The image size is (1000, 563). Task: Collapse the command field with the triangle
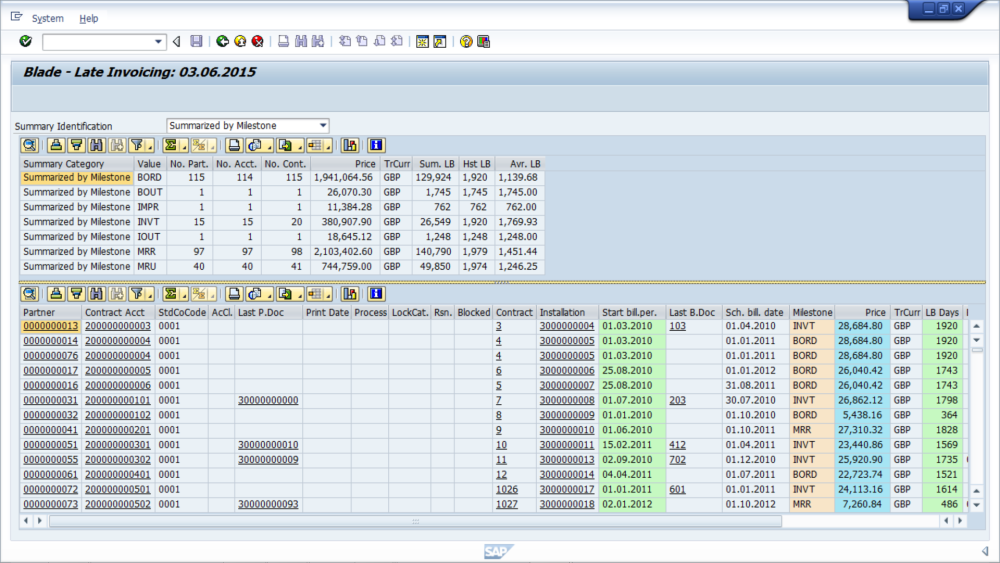pyautogui.click(x=177, y=41)
